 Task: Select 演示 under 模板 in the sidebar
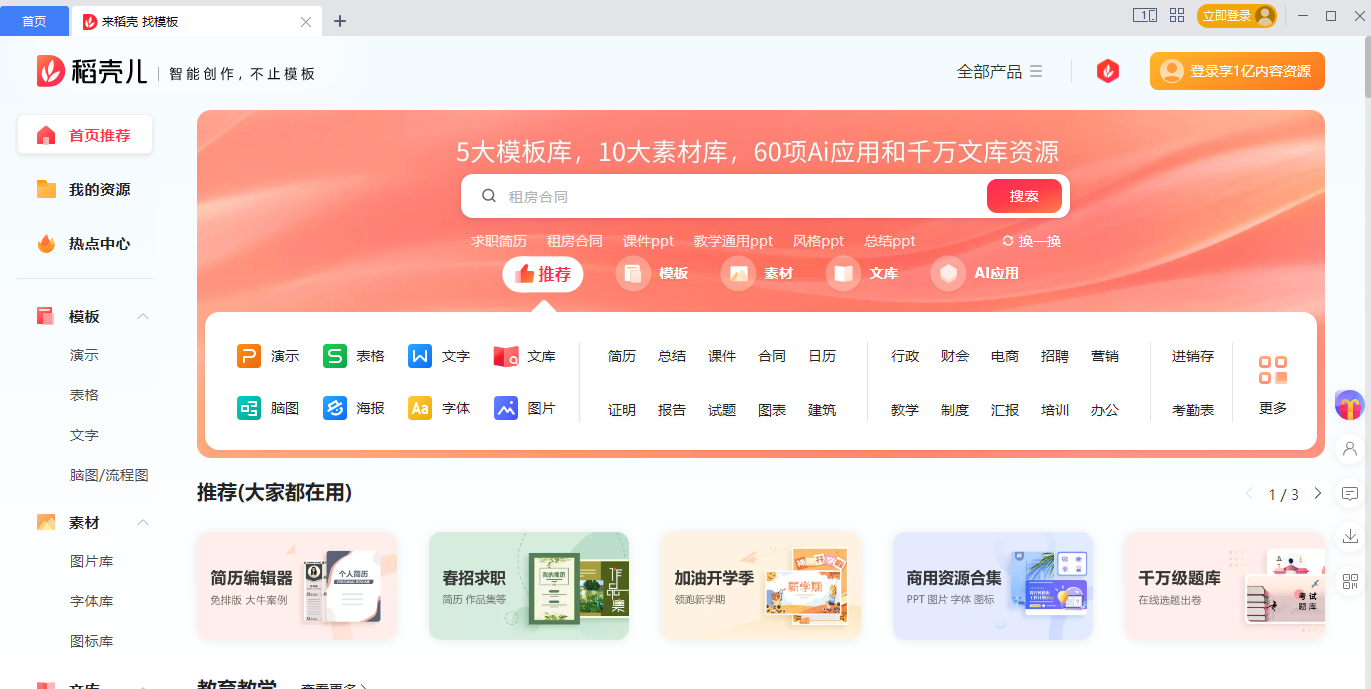(84, 355)
